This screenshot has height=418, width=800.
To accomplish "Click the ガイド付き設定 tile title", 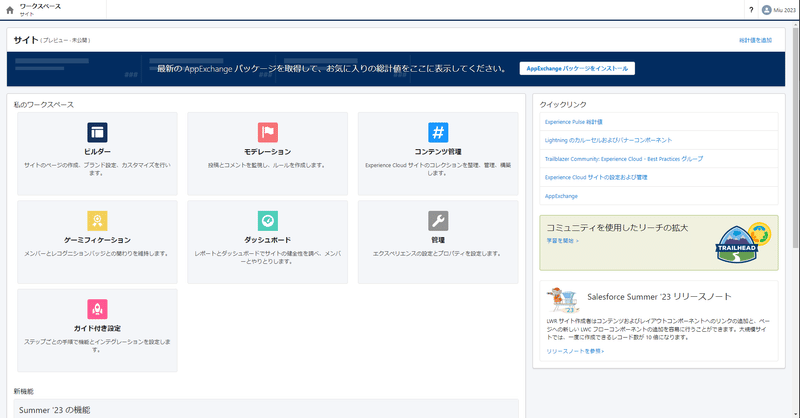I will click(97, 328).
